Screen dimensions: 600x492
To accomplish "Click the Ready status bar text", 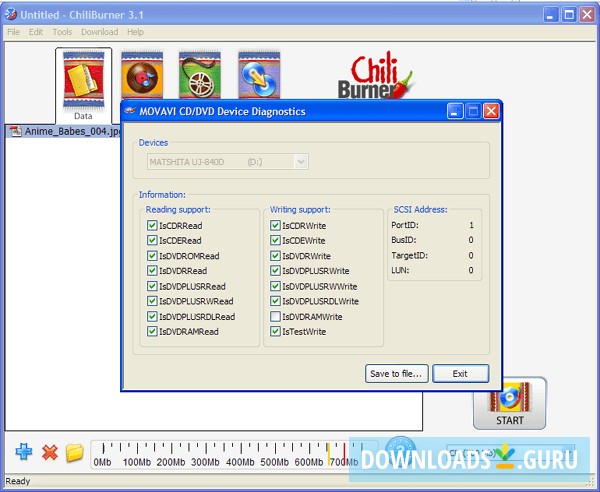I will [18, 481].
